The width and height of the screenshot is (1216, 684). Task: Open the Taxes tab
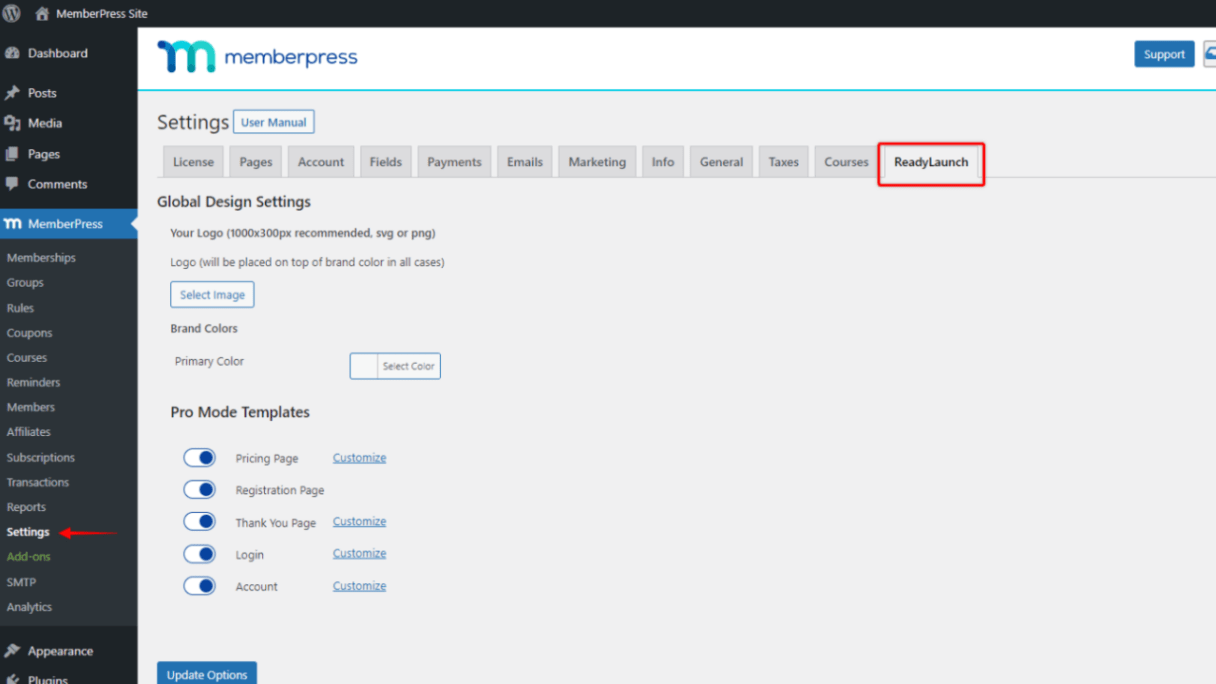[x=784, y=162]
